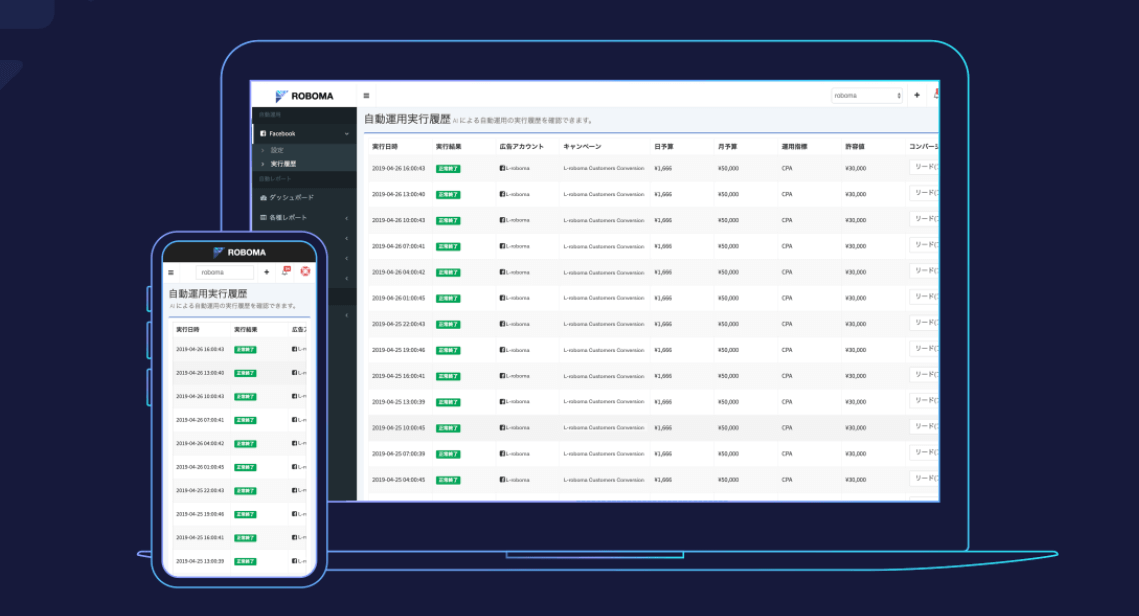Tap green 正常終了 badge in phone row 2019-04-26 16:00:43
The image size is (1139, 616).
(x=245, y=350)
